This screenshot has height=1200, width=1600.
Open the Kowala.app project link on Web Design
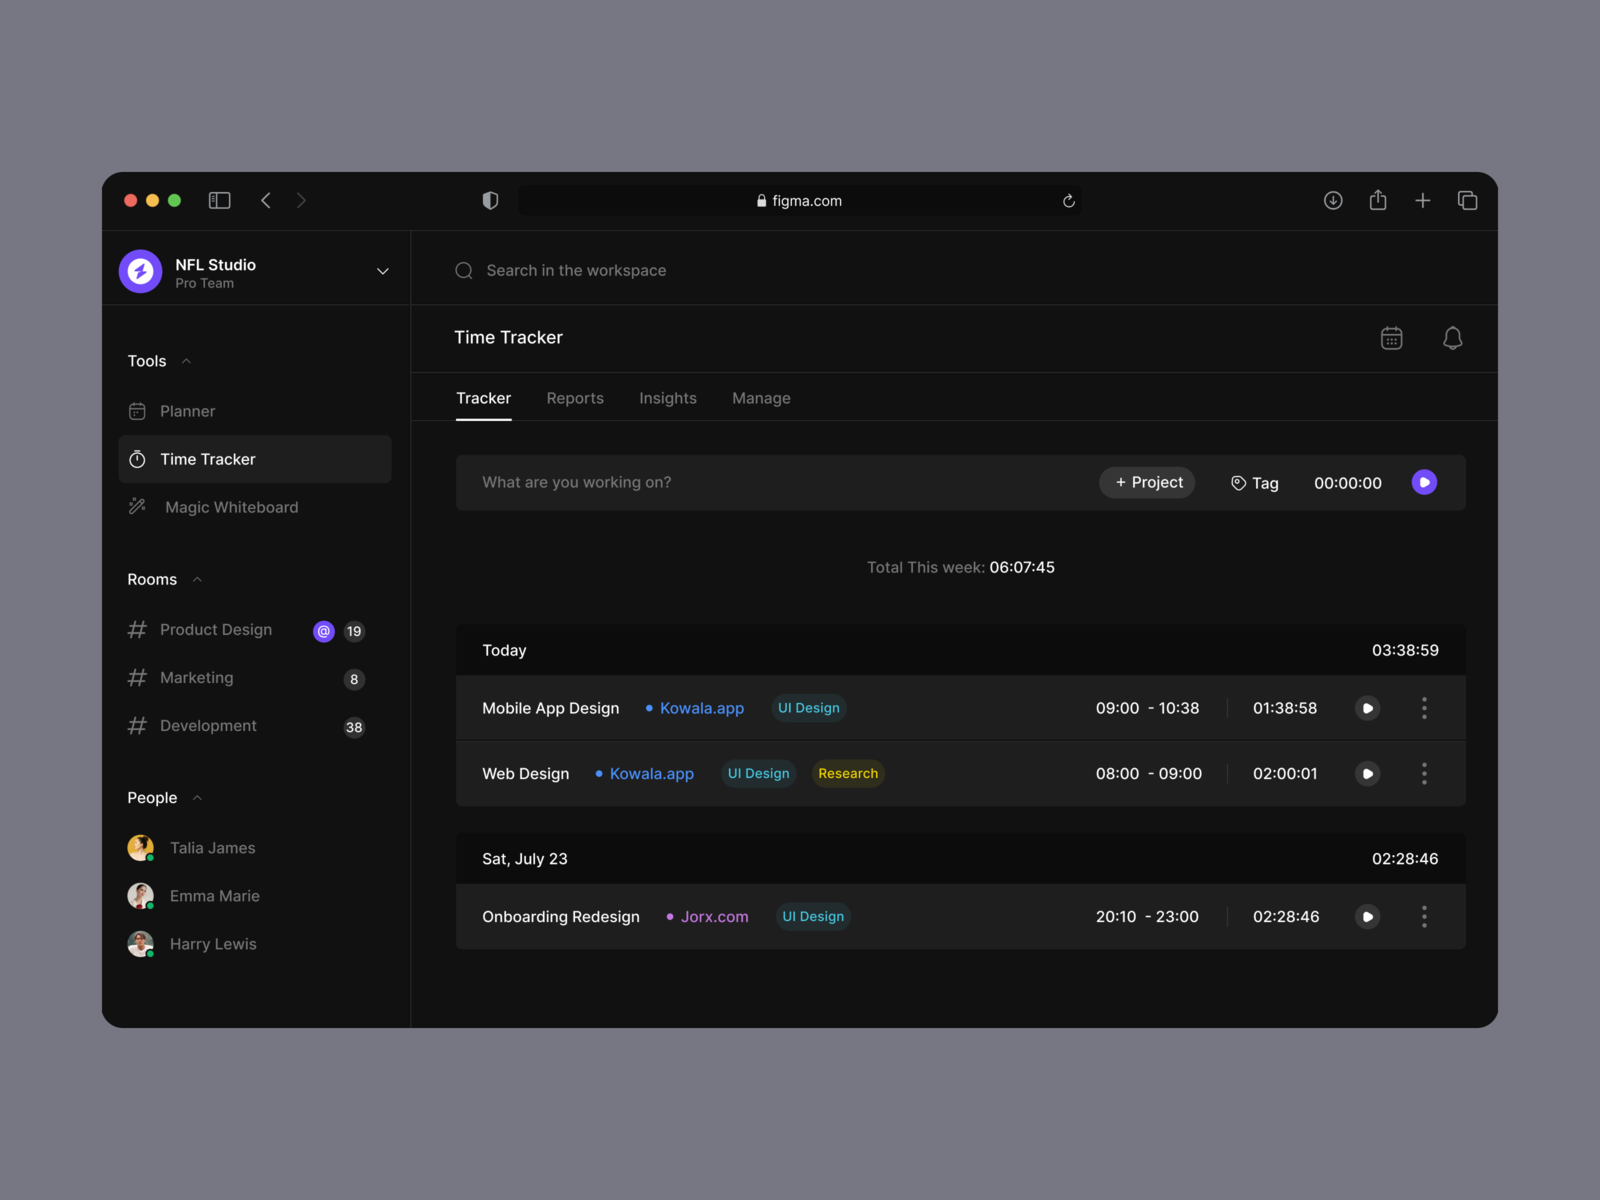(x=651, y=773)
